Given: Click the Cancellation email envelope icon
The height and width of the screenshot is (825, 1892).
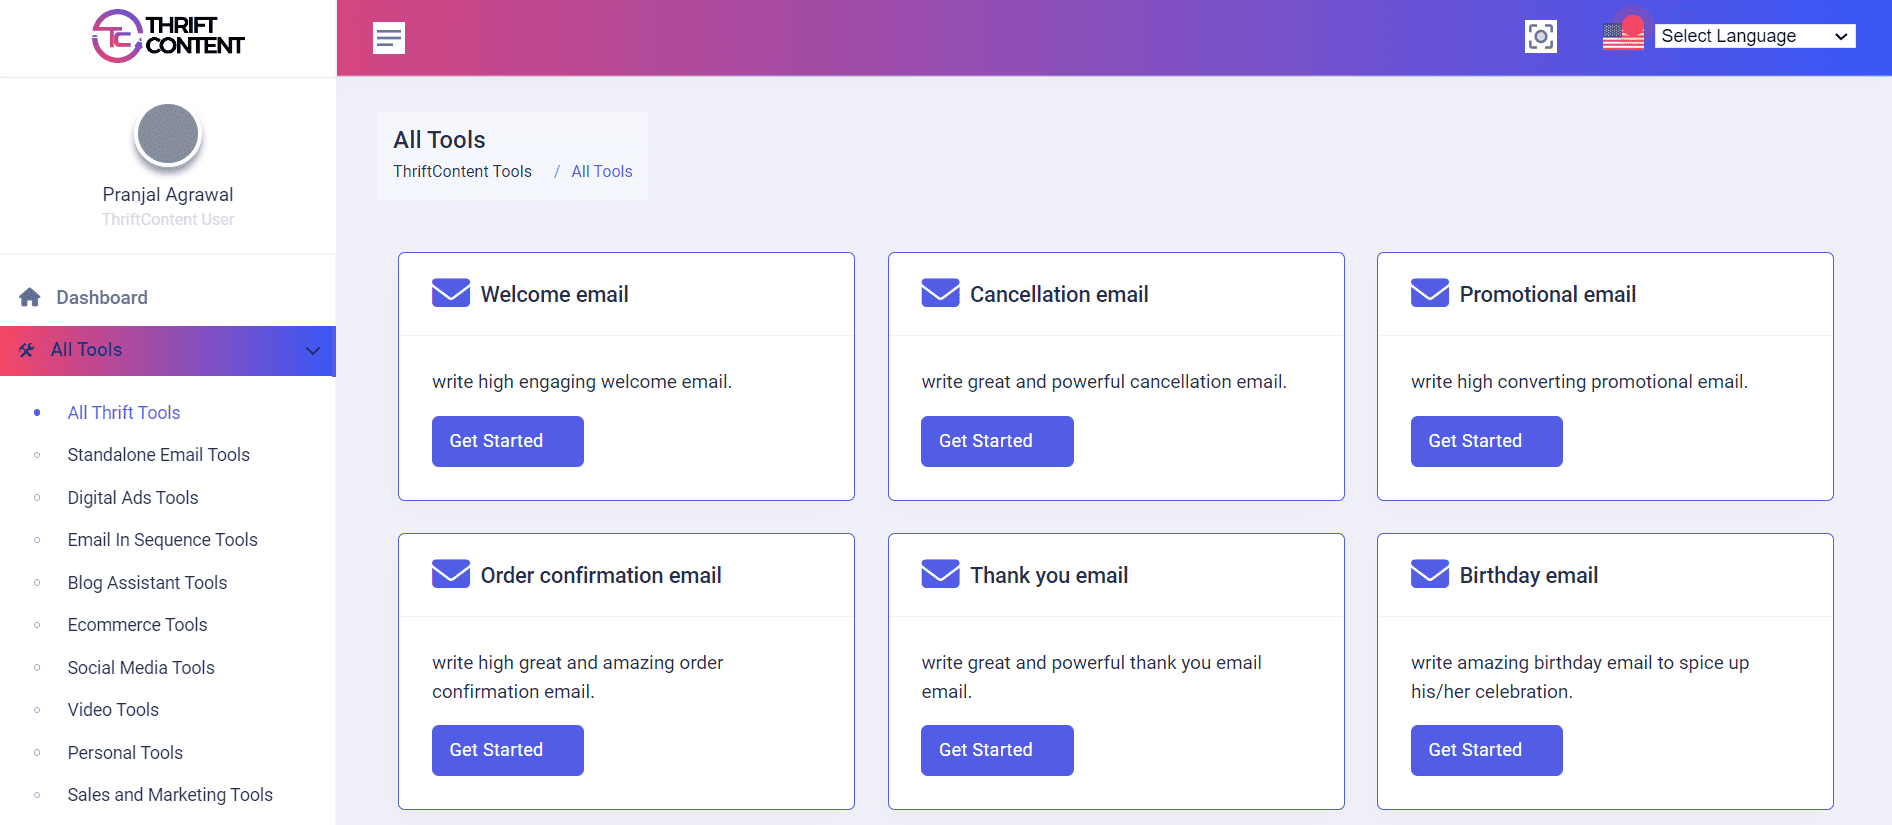Looking at the screenshot, I should click(x=940, y=293).
